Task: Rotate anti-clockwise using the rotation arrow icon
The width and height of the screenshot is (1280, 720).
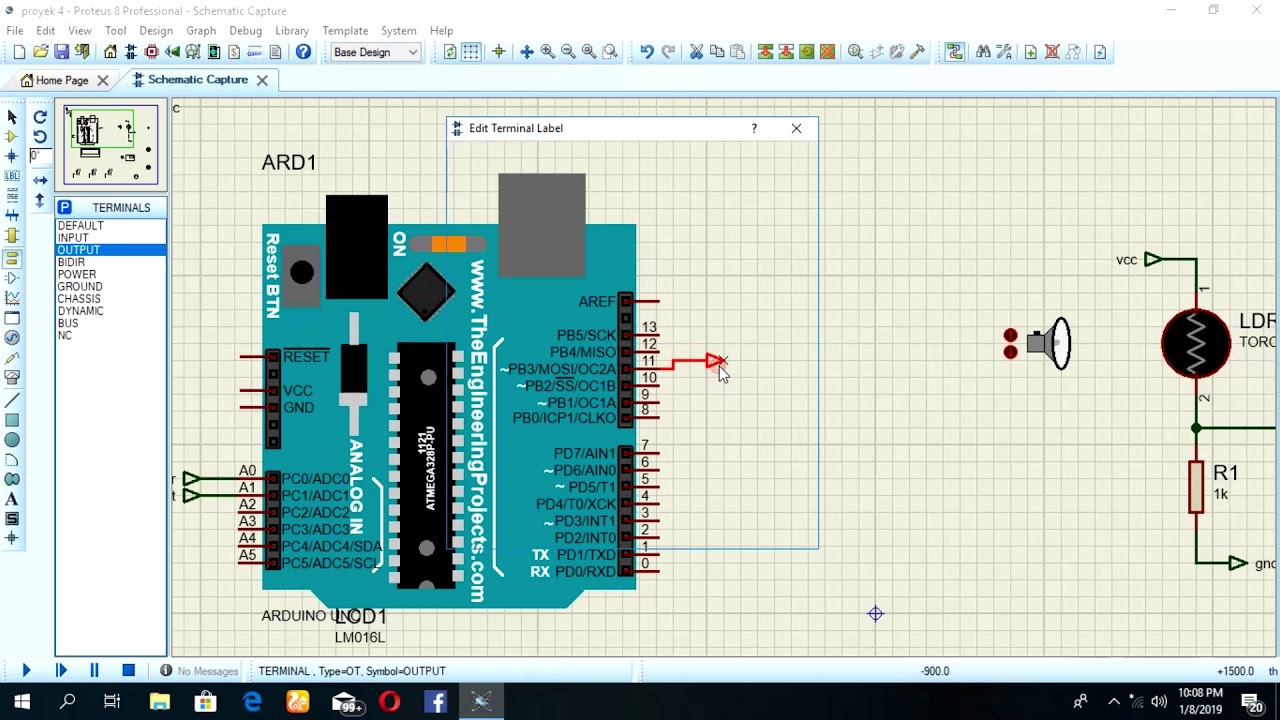Action: (40, 137)
